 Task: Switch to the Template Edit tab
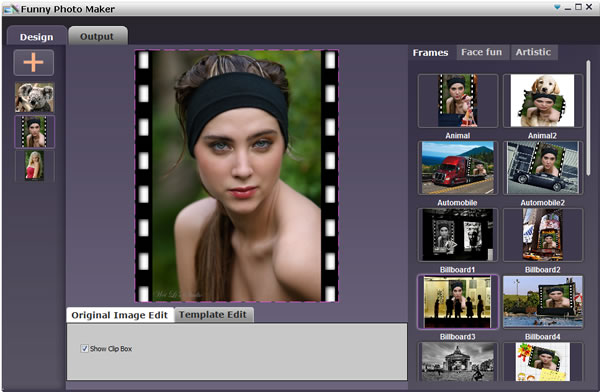[213, 315]
